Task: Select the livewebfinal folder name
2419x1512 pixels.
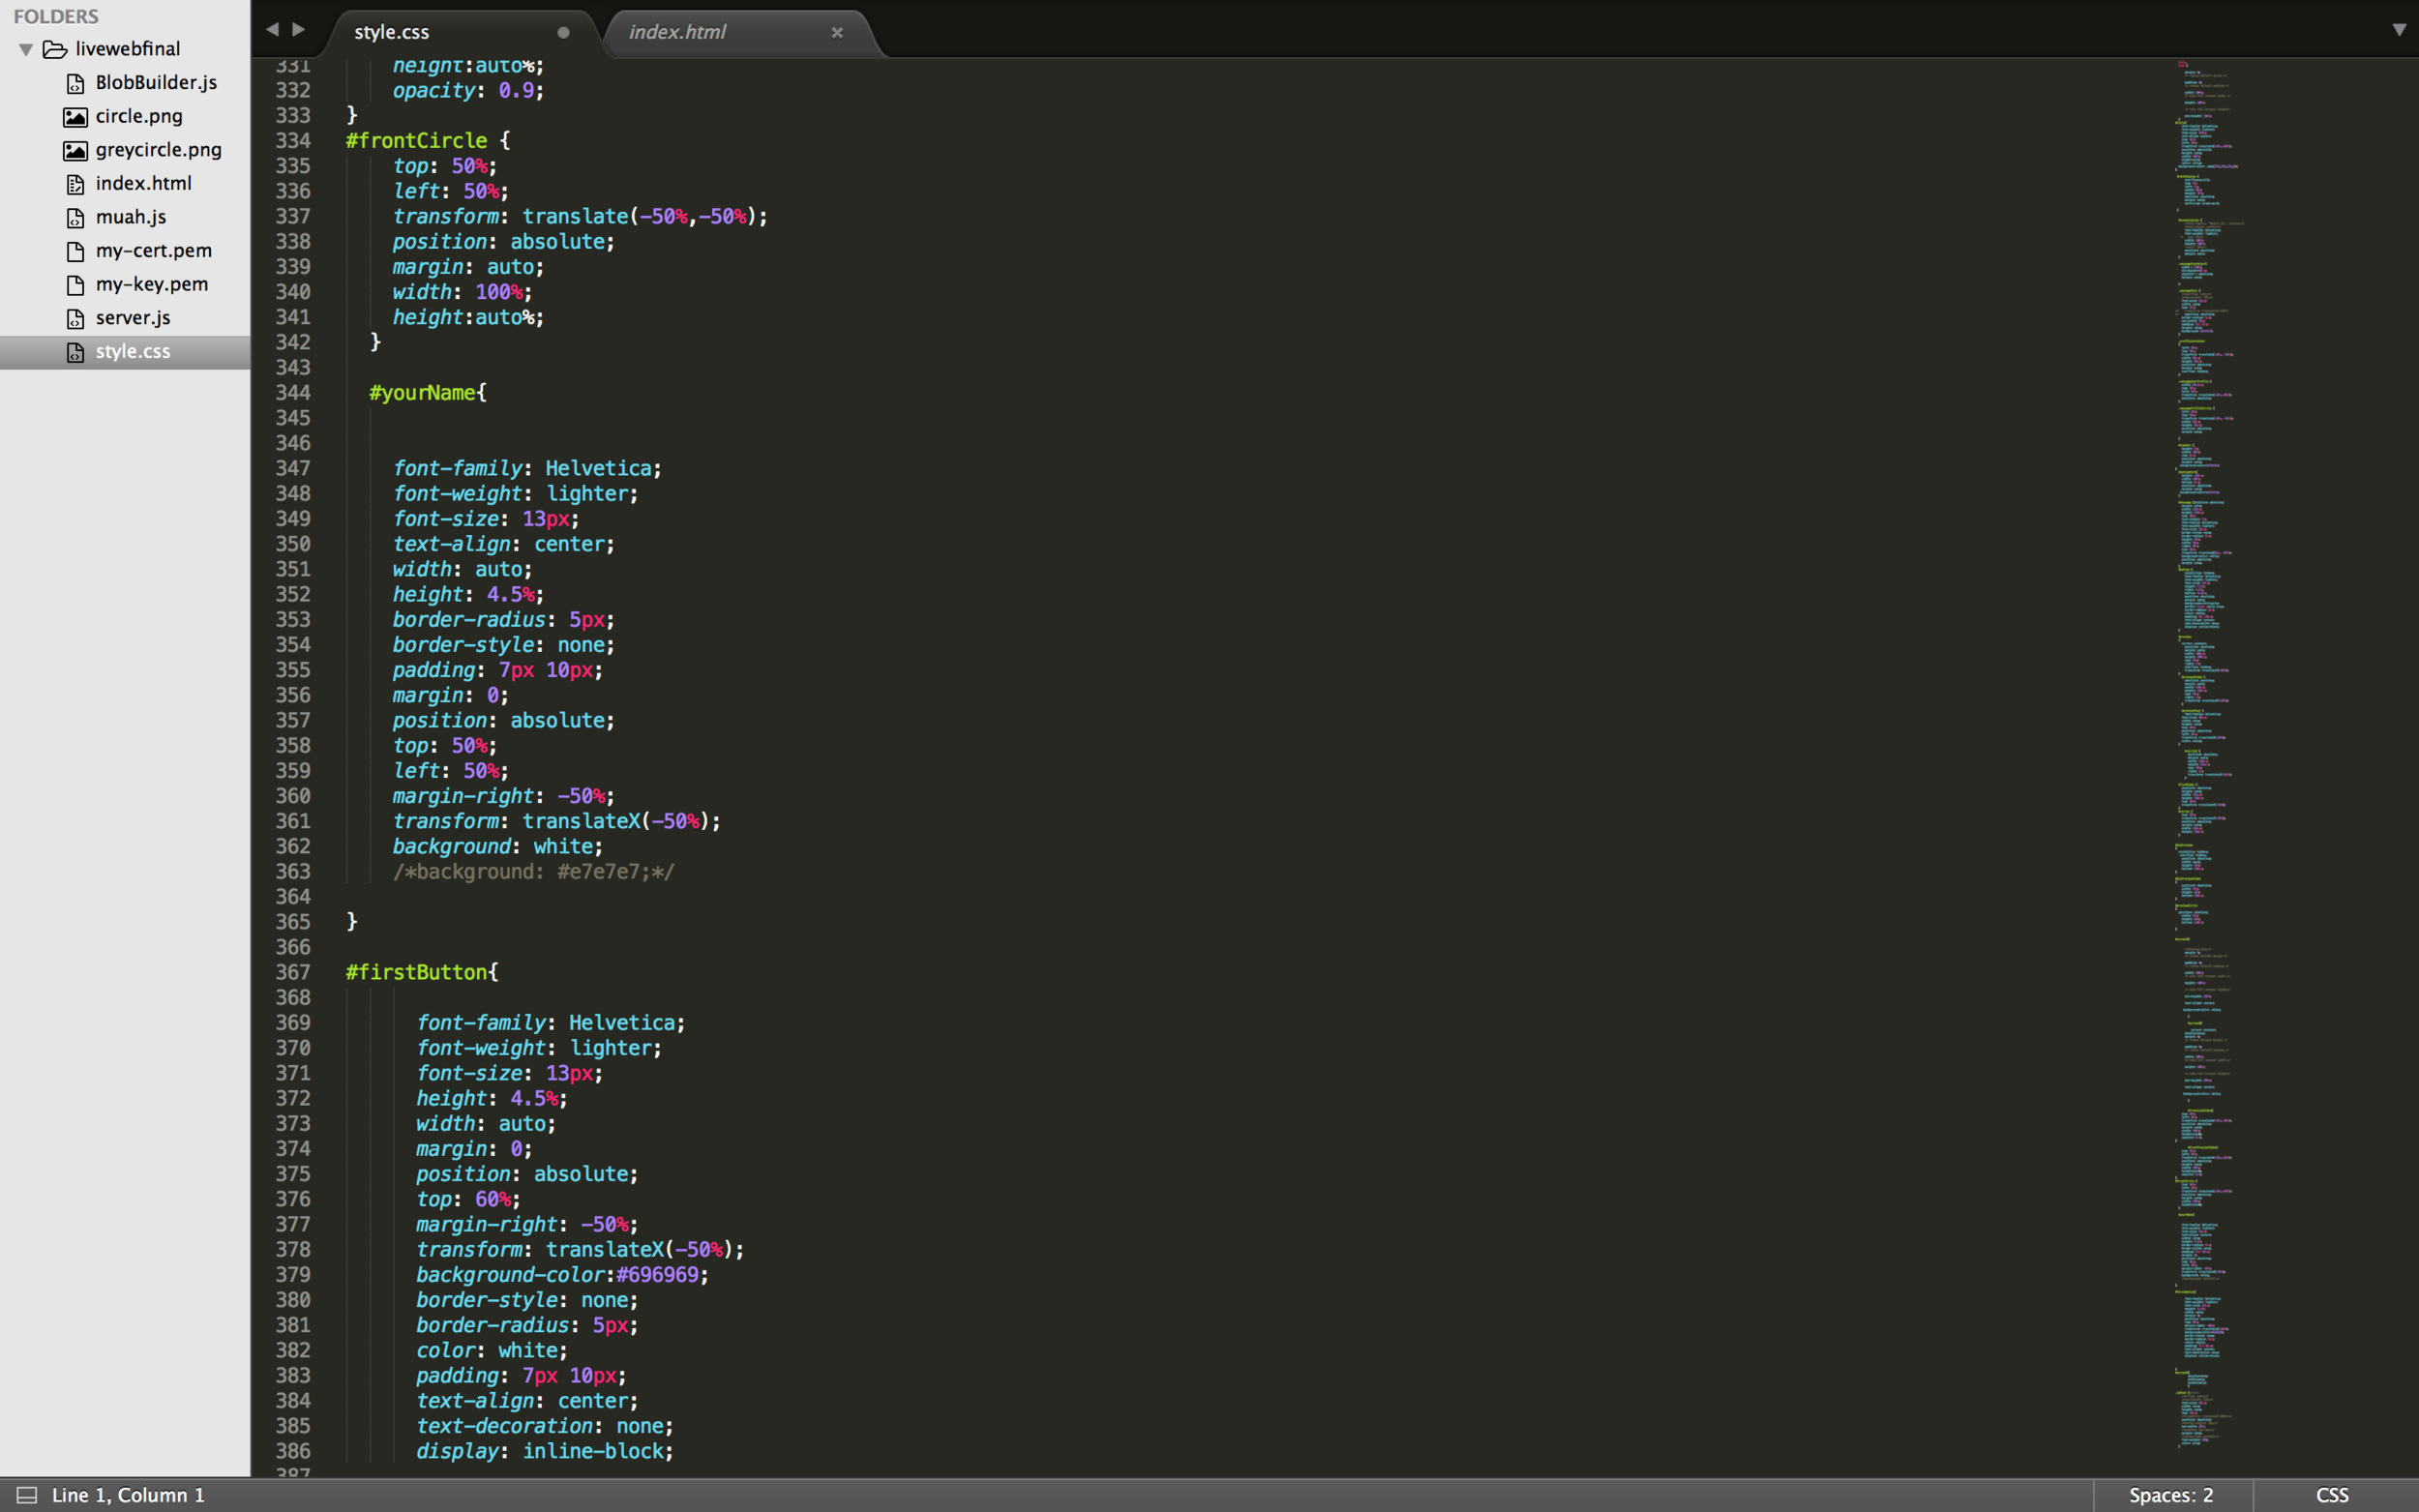Action: tap(128, 48)
